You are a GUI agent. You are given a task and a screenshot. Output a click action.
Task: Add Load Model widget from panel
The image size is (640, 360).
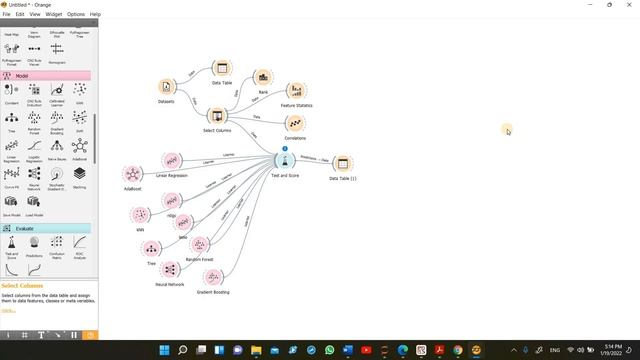(34, 206)
